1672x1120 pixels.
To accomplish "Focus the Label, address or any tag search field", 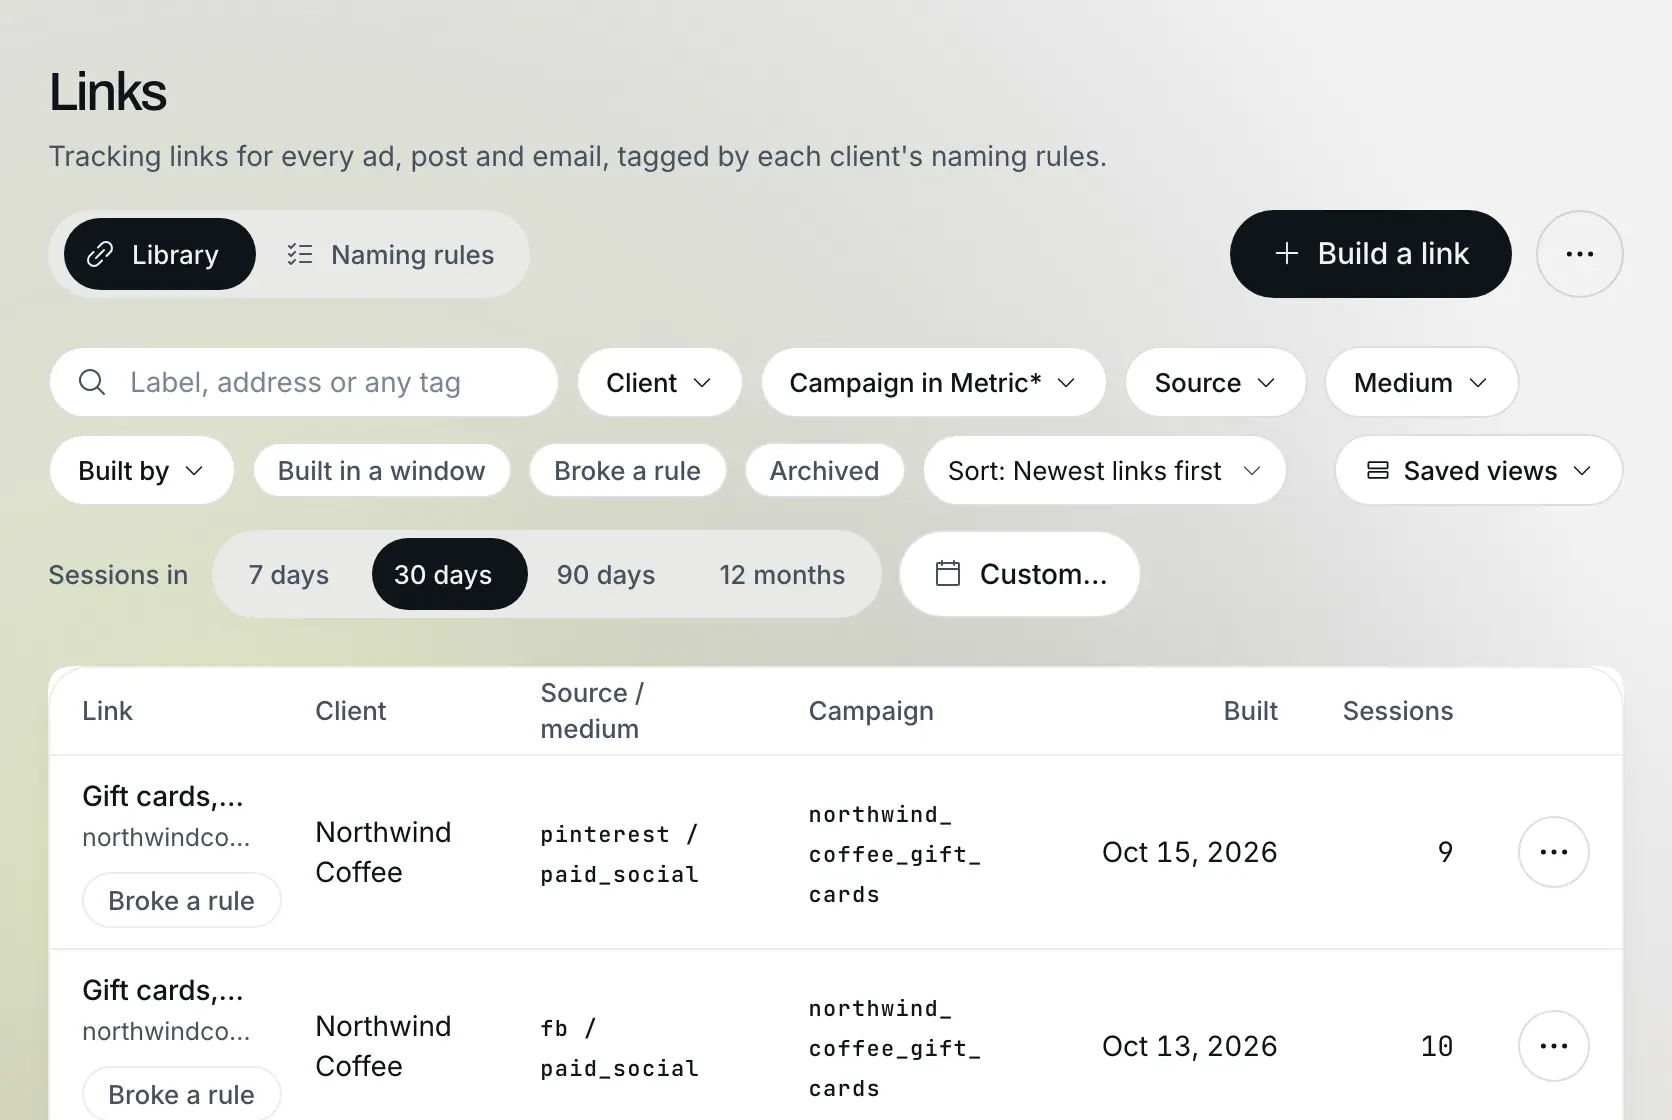I will click(x=303, y=382).
